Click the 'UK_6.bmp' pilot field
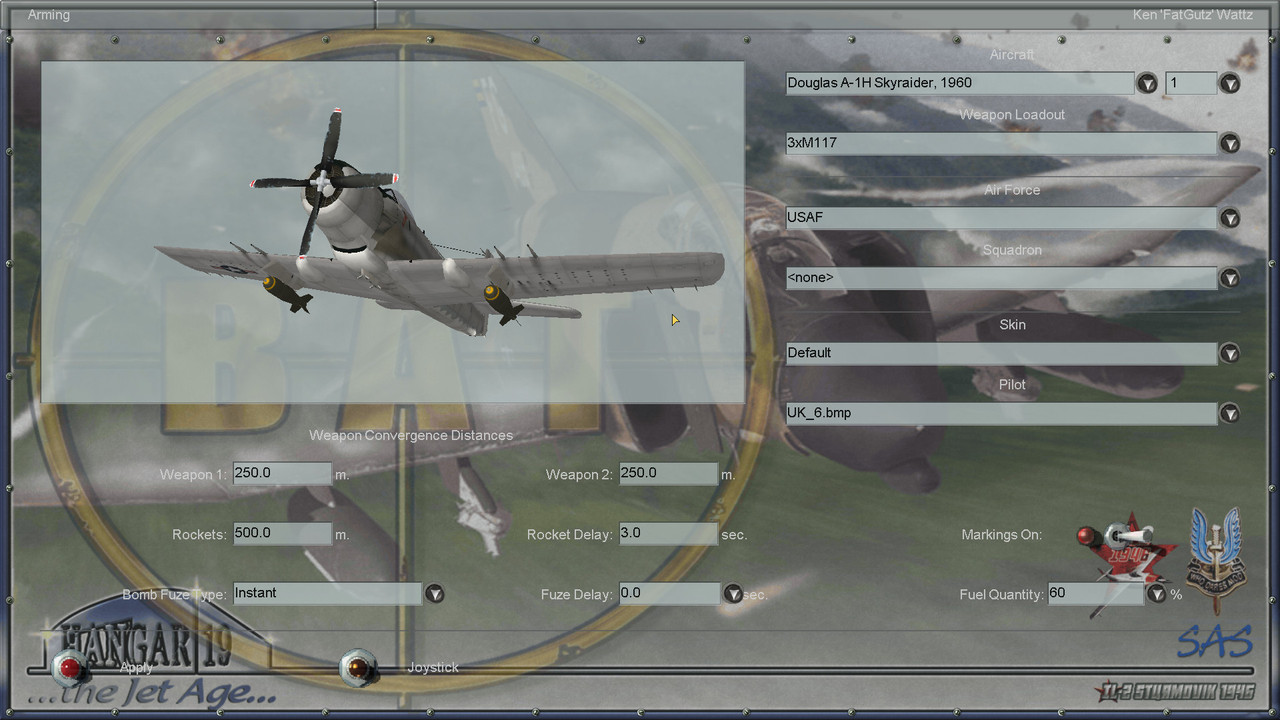The image size is (1280, 720). (1001, 413)
